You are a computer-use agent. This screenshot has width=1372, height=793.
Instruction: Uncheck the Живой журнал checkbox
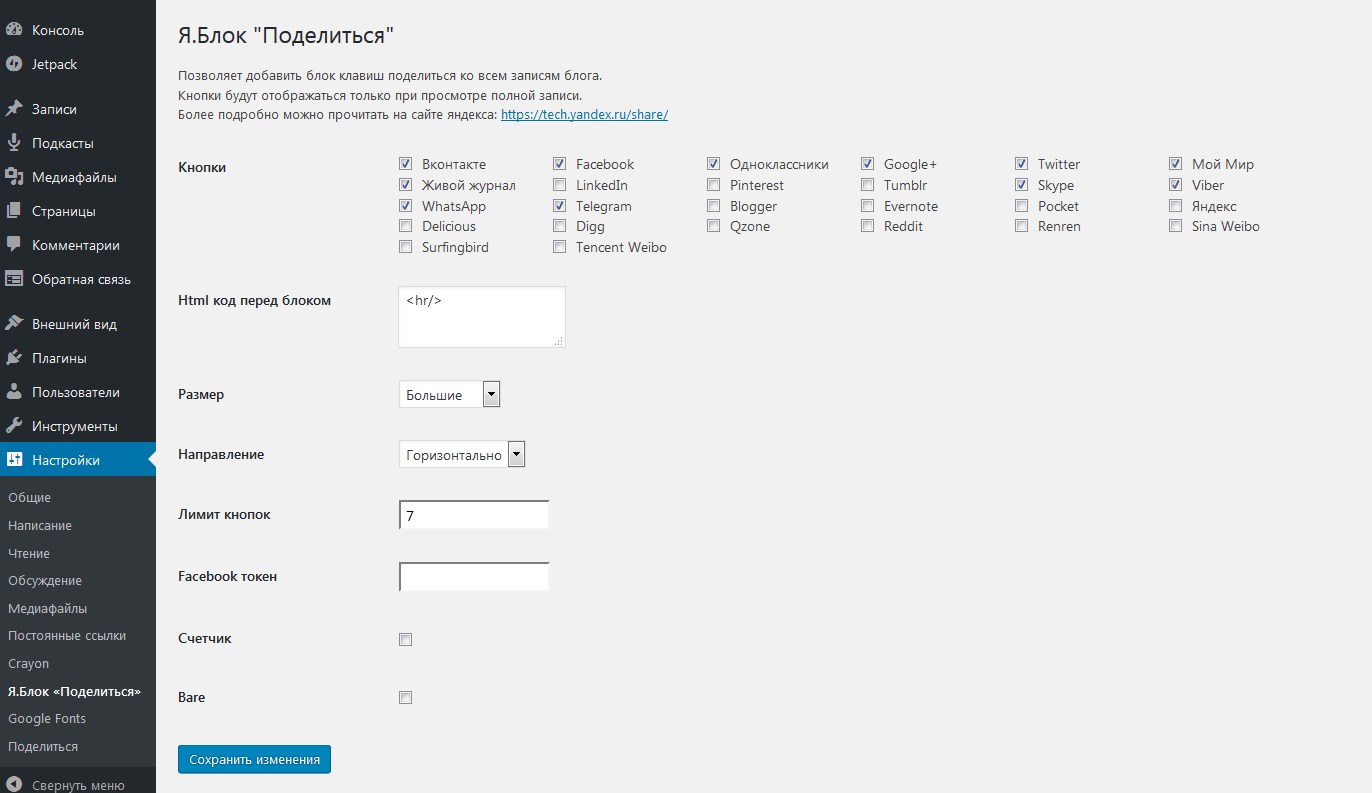click(x=405, y=184)
